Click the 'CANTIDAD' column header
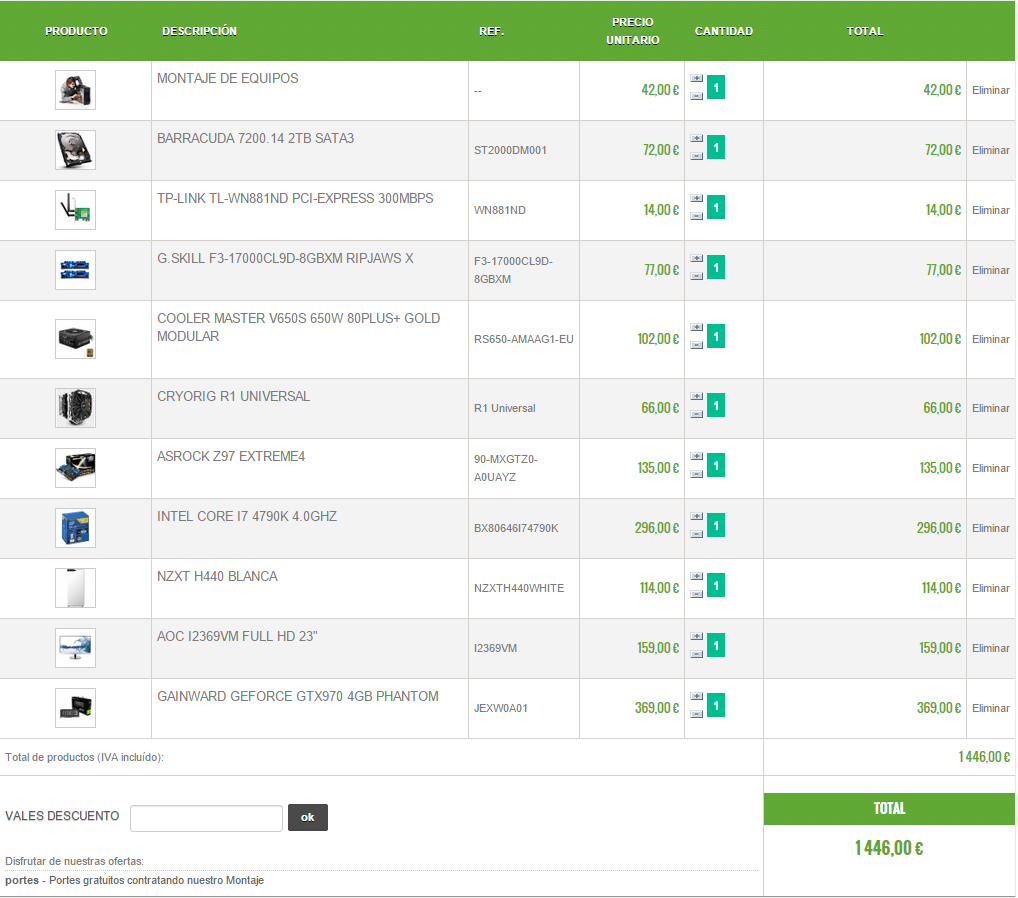This screenshot has height=898, width=1018. (x=724, y=31)
